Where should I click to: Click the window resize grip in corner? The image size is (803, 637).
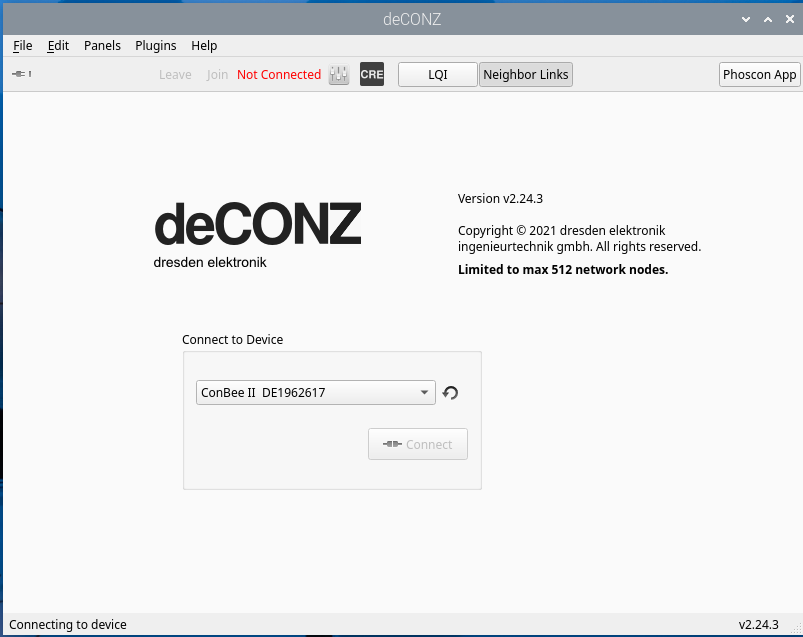[x=796, y=630]
